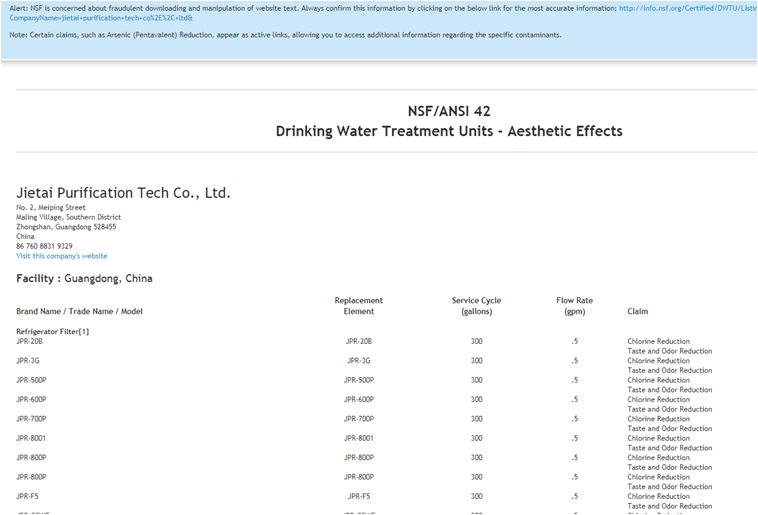Open Chlorine Reduction claim for JPR-F5
This screenshot has width=758, height=515.
pos(658,496)
